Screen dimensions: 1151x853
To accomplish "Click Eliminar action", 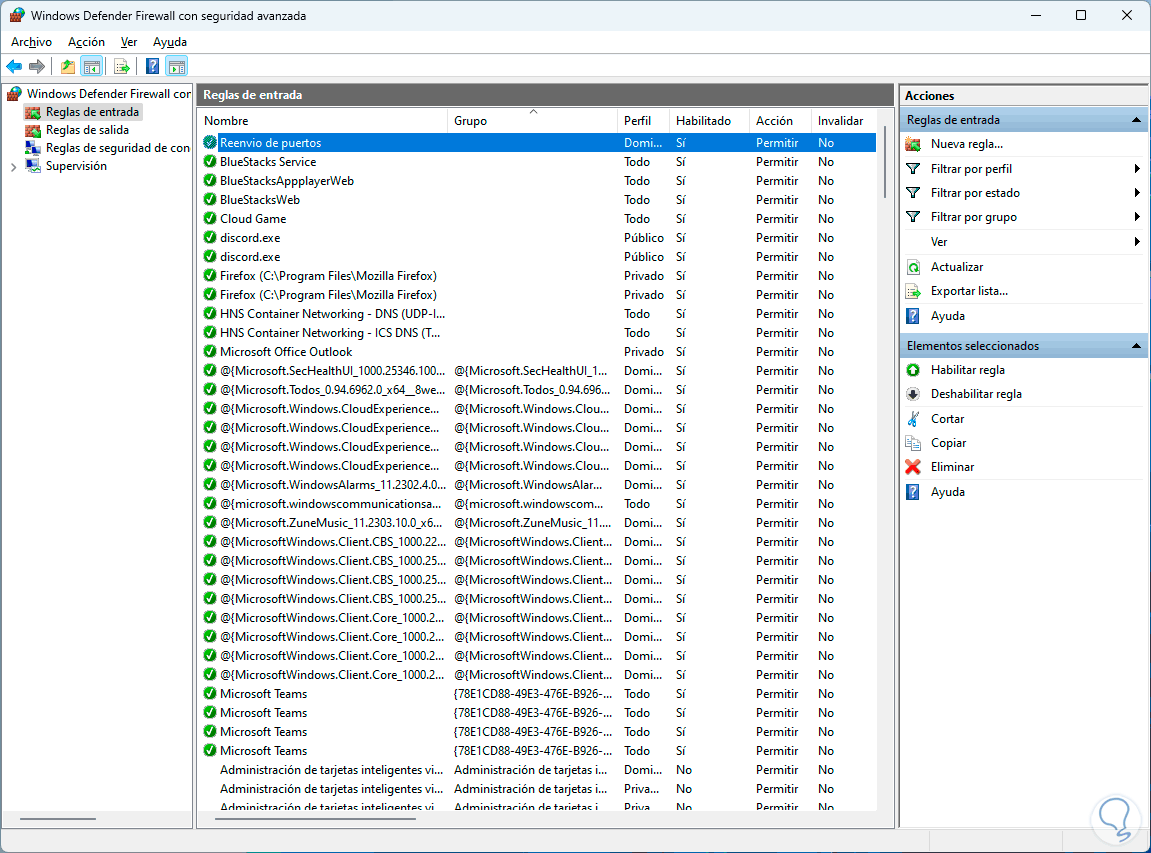I will 952,467.
